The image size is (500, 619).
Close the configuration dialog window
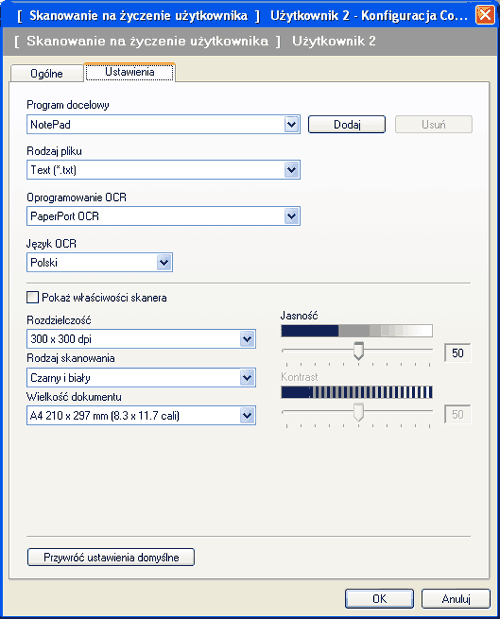pyautogui.click(x=485, y=15)
